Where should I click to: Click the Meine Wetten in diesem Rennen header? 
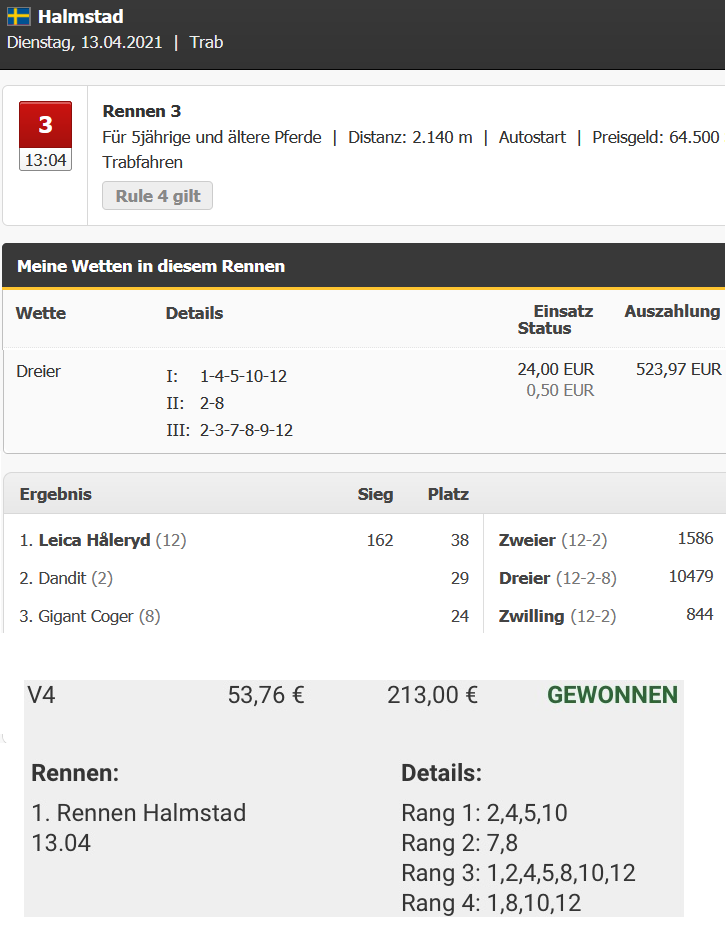coord(151,266)
